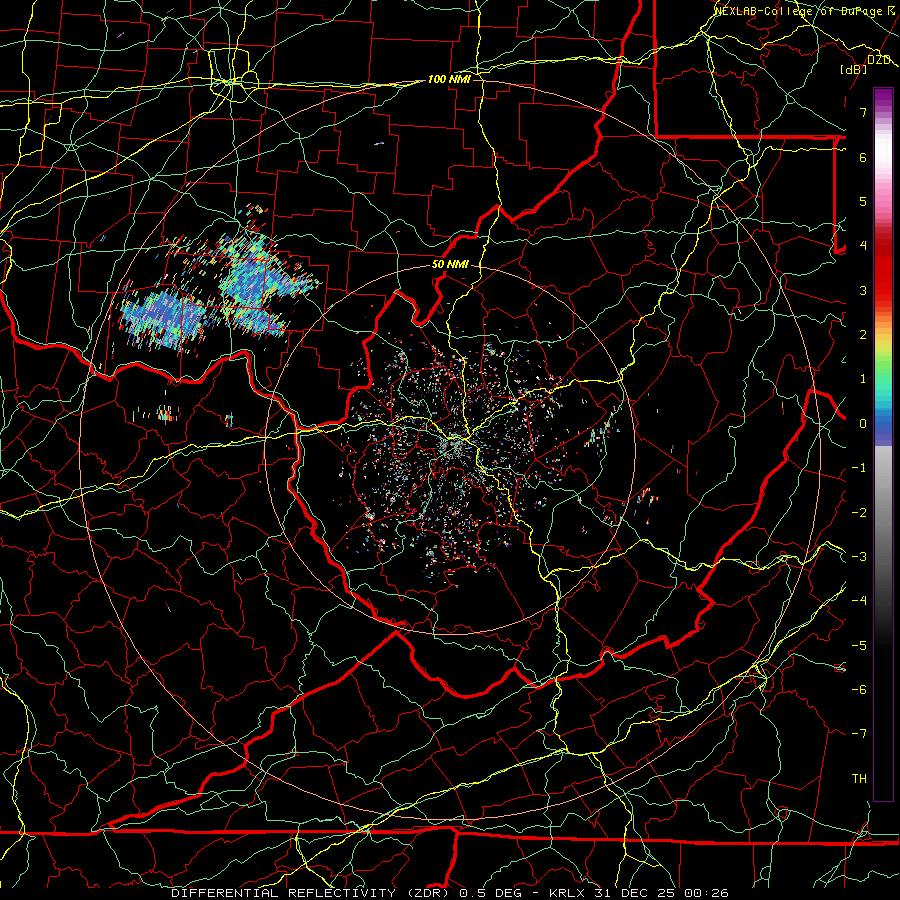Click the "-3" tick label on the scale
The image size is (900, 900).
click(x=859, y=557)
